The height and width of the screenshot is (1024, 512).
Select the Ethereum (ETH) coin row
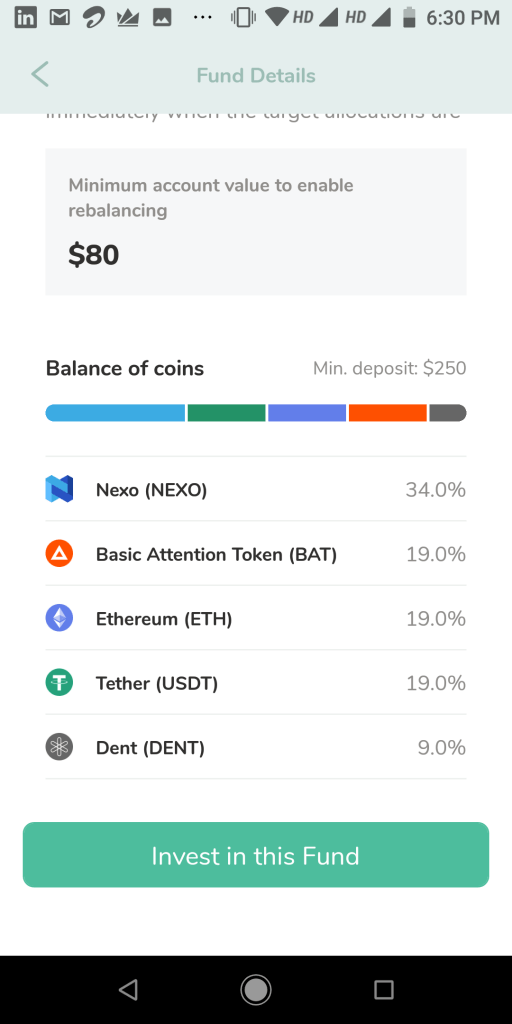256,618
